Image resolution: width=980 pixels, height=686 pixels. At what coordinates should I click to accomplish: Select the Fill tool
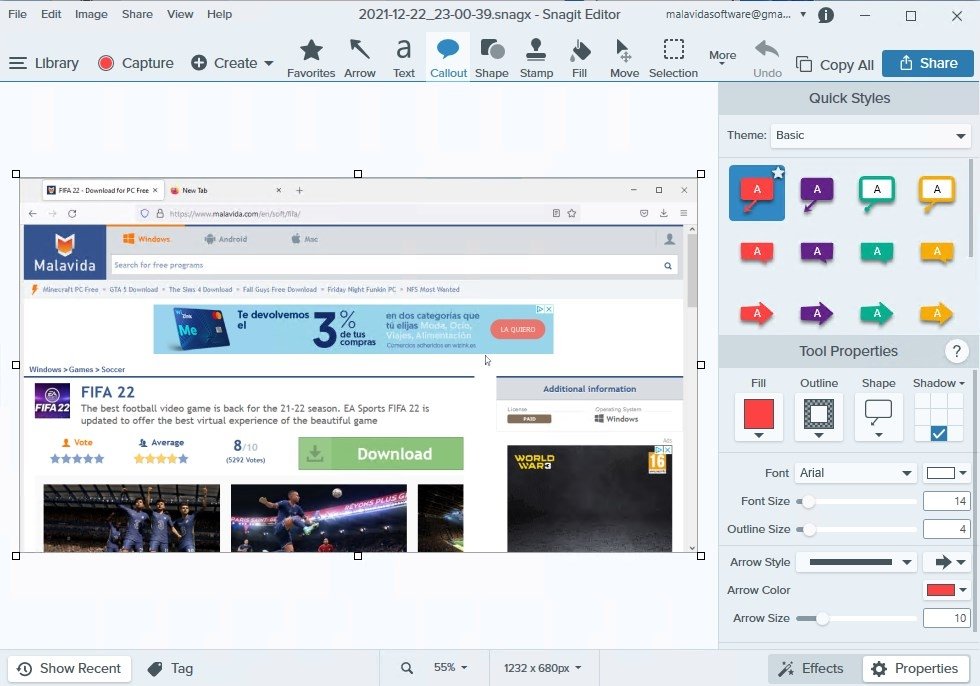579,58
